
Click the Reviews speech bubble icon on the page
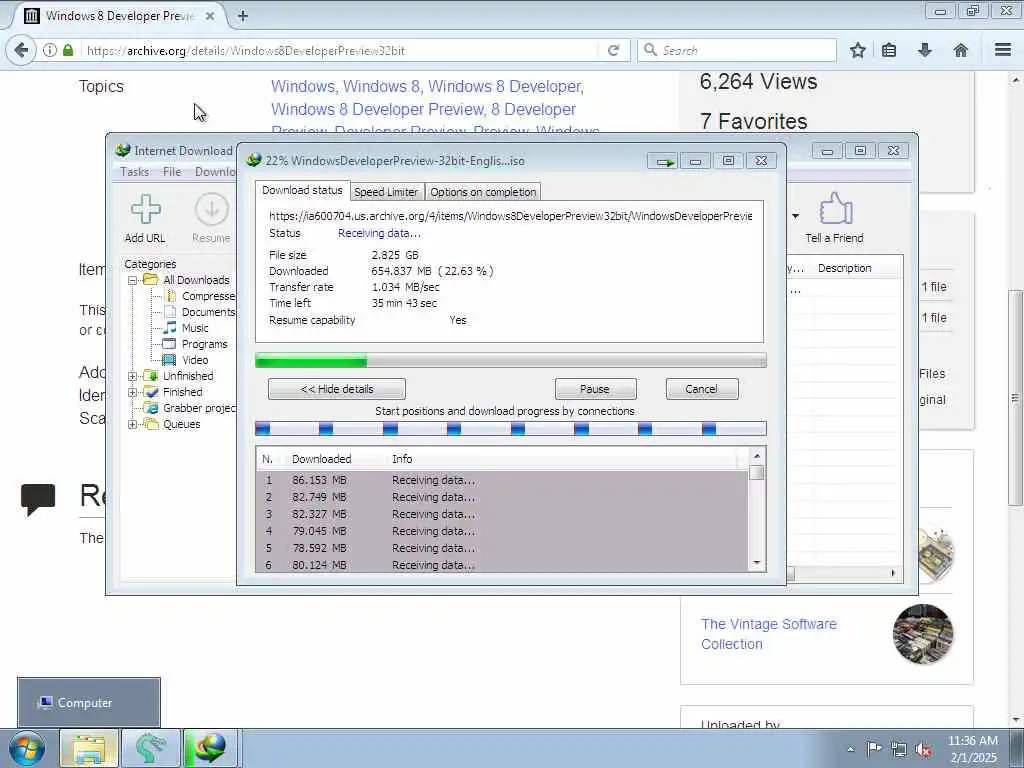click(x=38, y=500)
